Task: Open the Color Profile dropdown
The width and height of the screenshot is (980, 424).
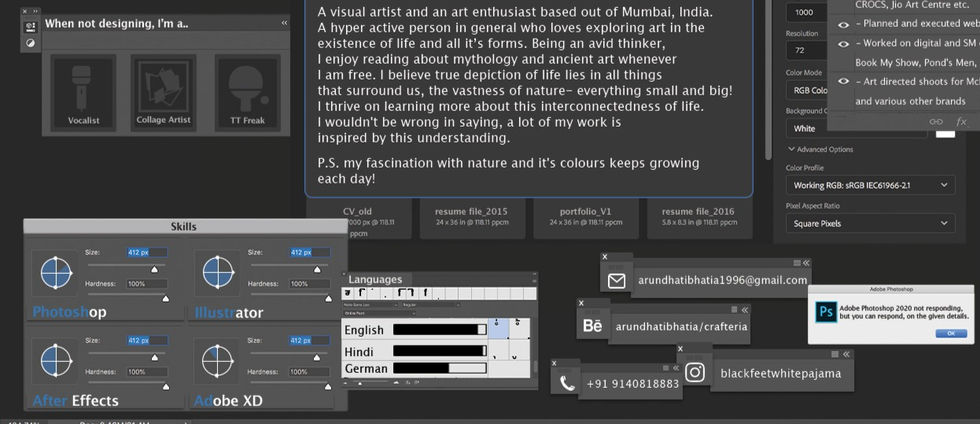Action: (870, 186)
